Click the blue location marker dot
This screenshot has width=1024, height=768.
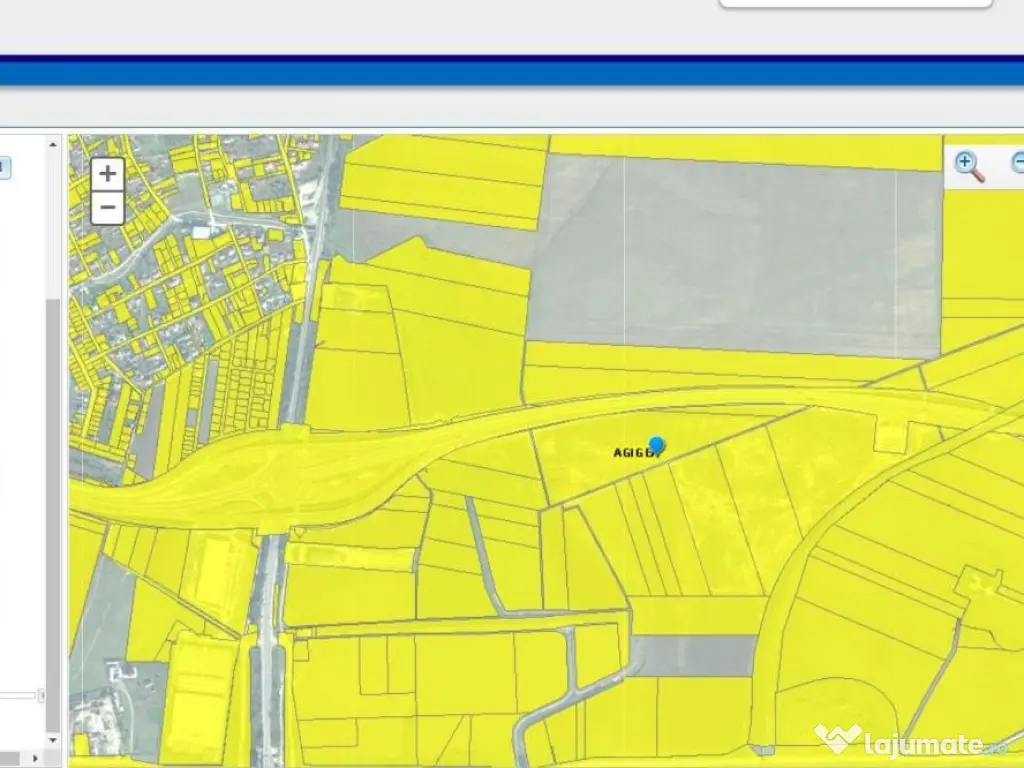coord(656,444)
